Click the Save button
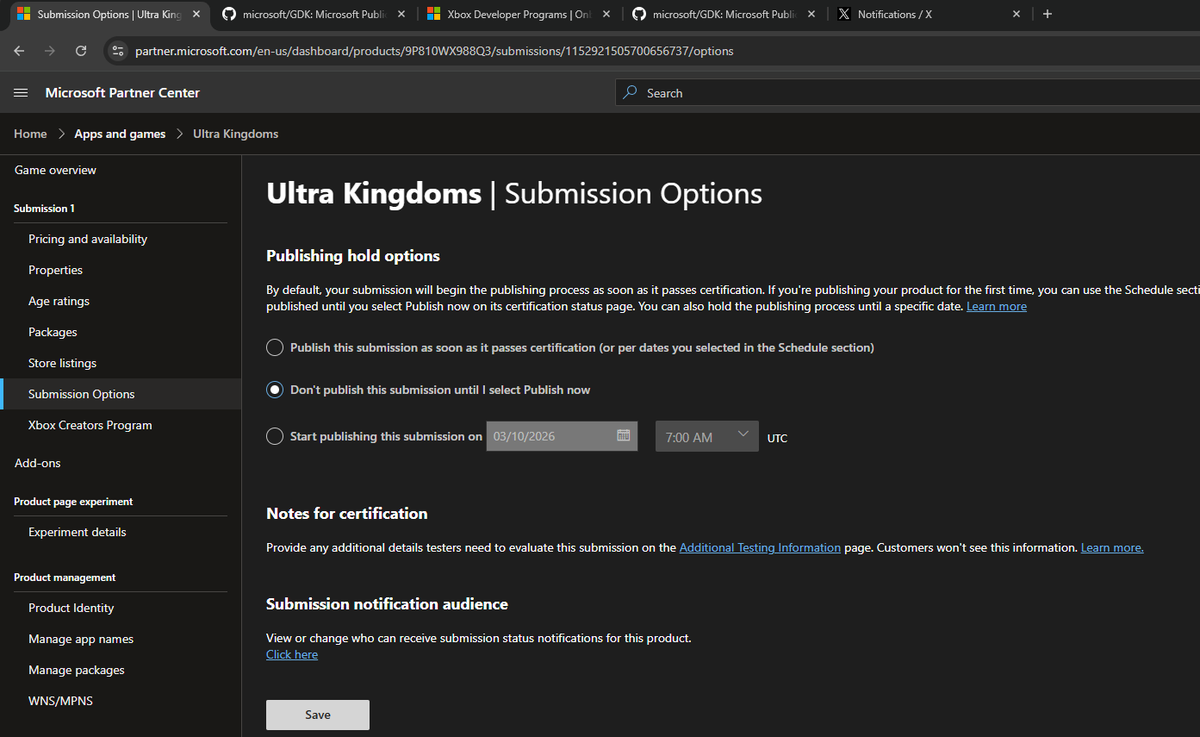Screen dimensions: 1200x737 (318, 715)
